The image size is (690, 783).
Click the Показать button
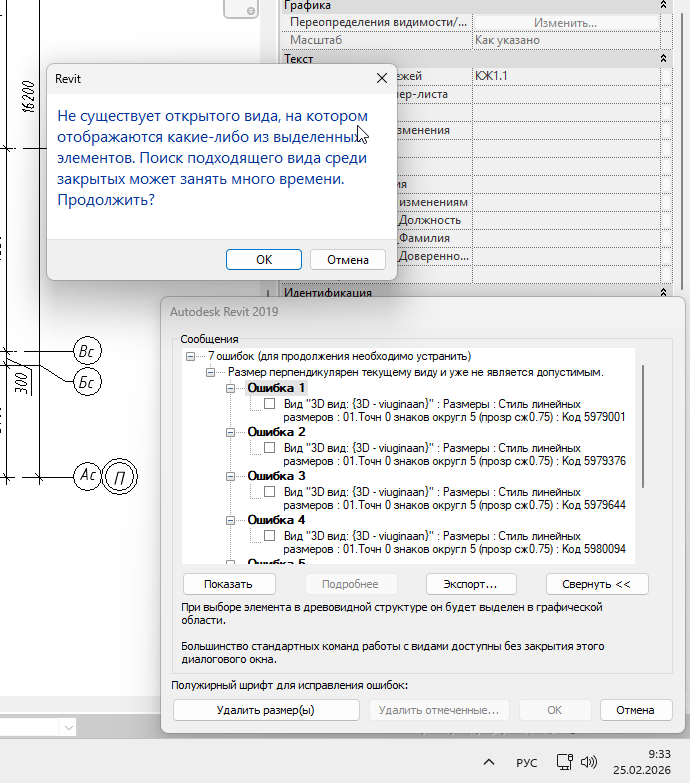point(229,584)
